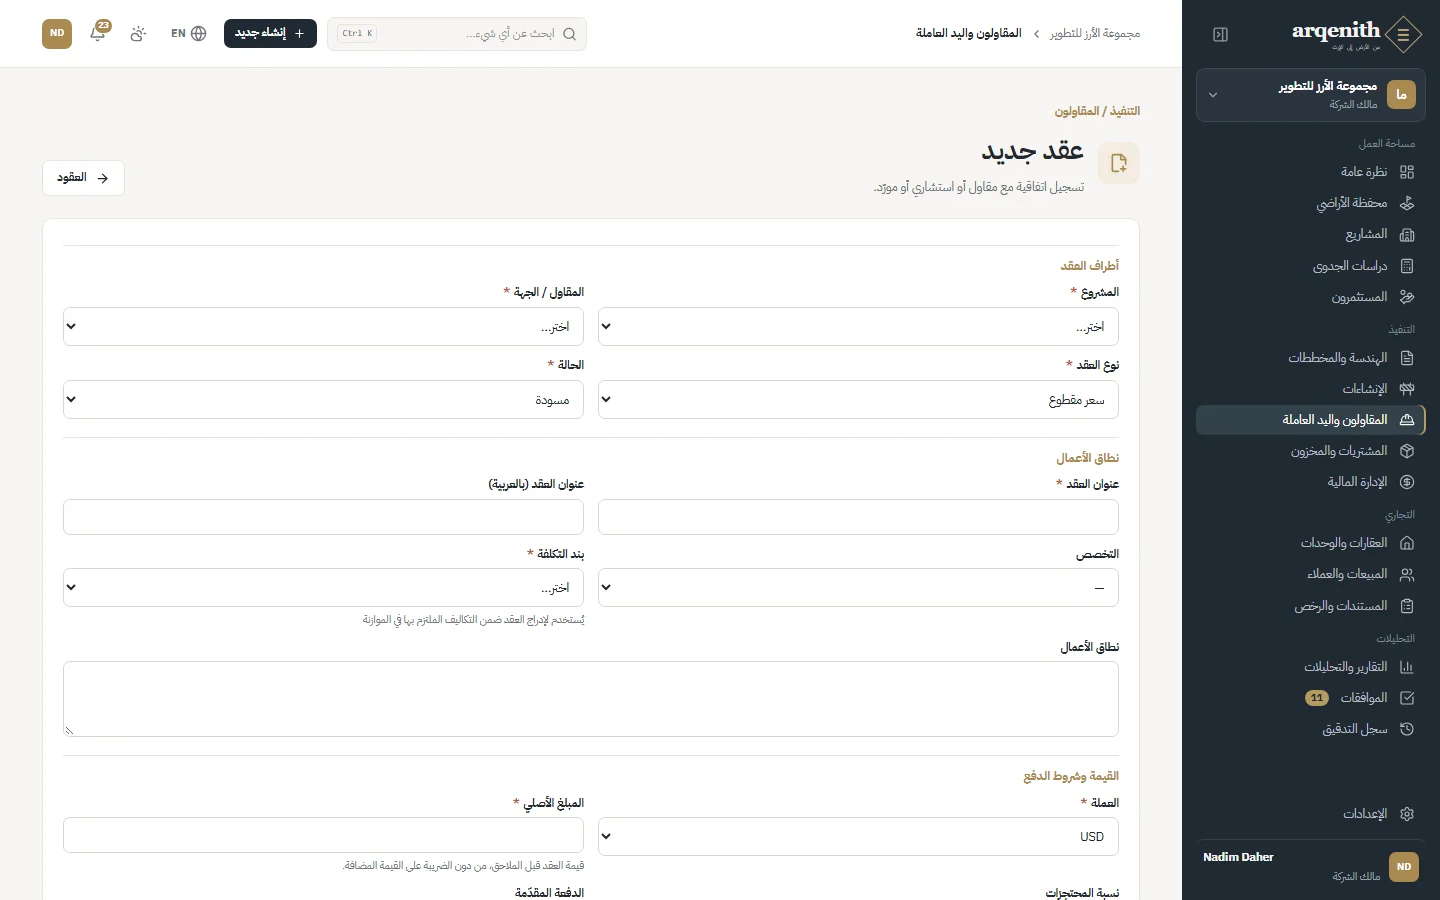Go back to العقود contracts list
Viewport: 1440px width, 900px height.
click(83, 178)
